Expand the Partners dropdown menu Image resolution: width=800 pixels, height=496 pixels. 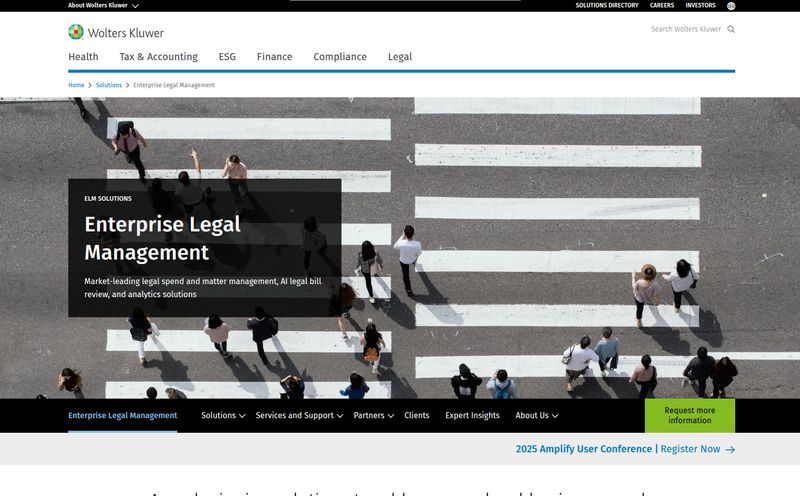pos(373,415)
